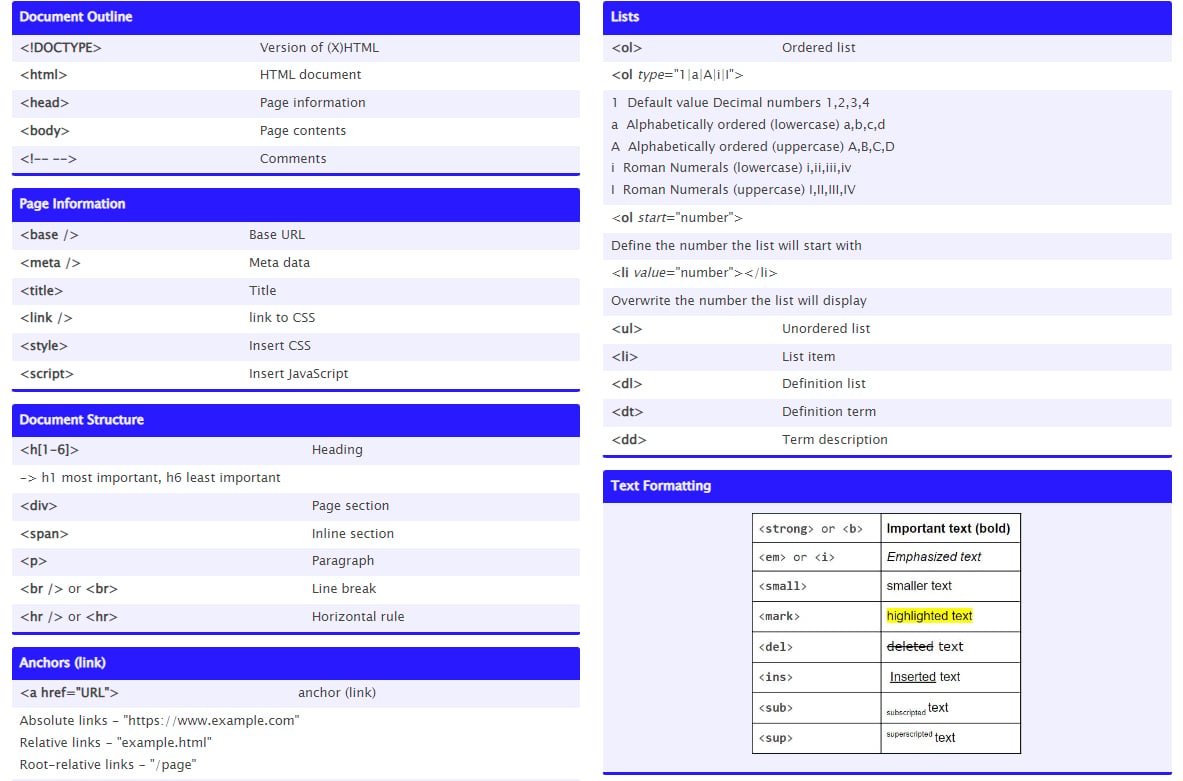This screenshot has width=1183, height=781.
Task: Click the <sub> table cell
Action: point(816,709)
